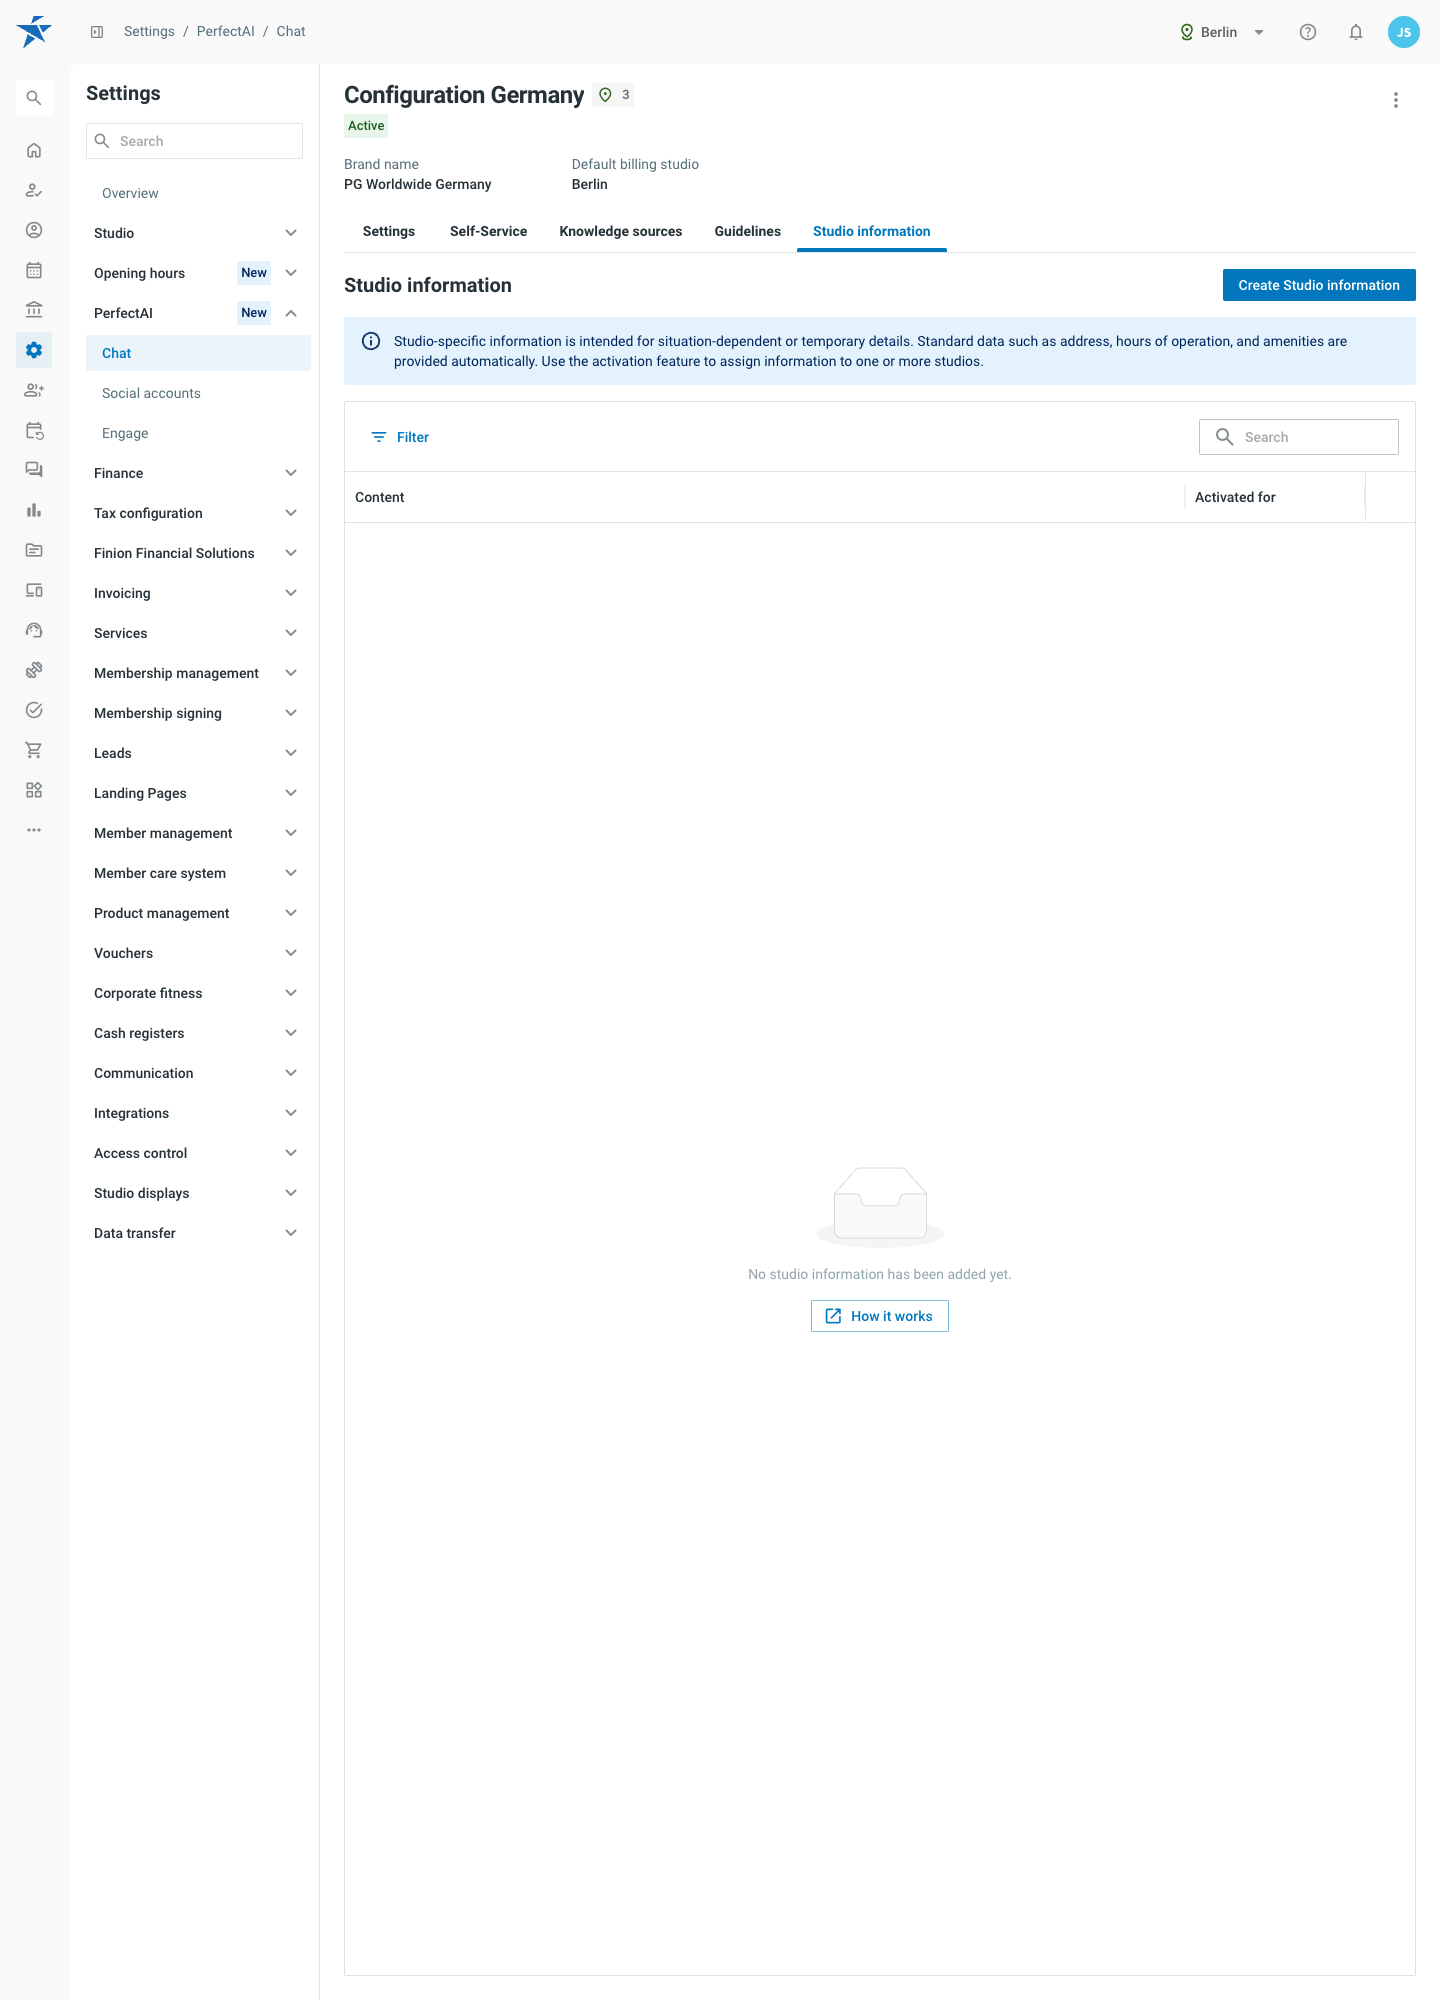
Task: Switch to the Knowledge sources tab
Action: 621,231
